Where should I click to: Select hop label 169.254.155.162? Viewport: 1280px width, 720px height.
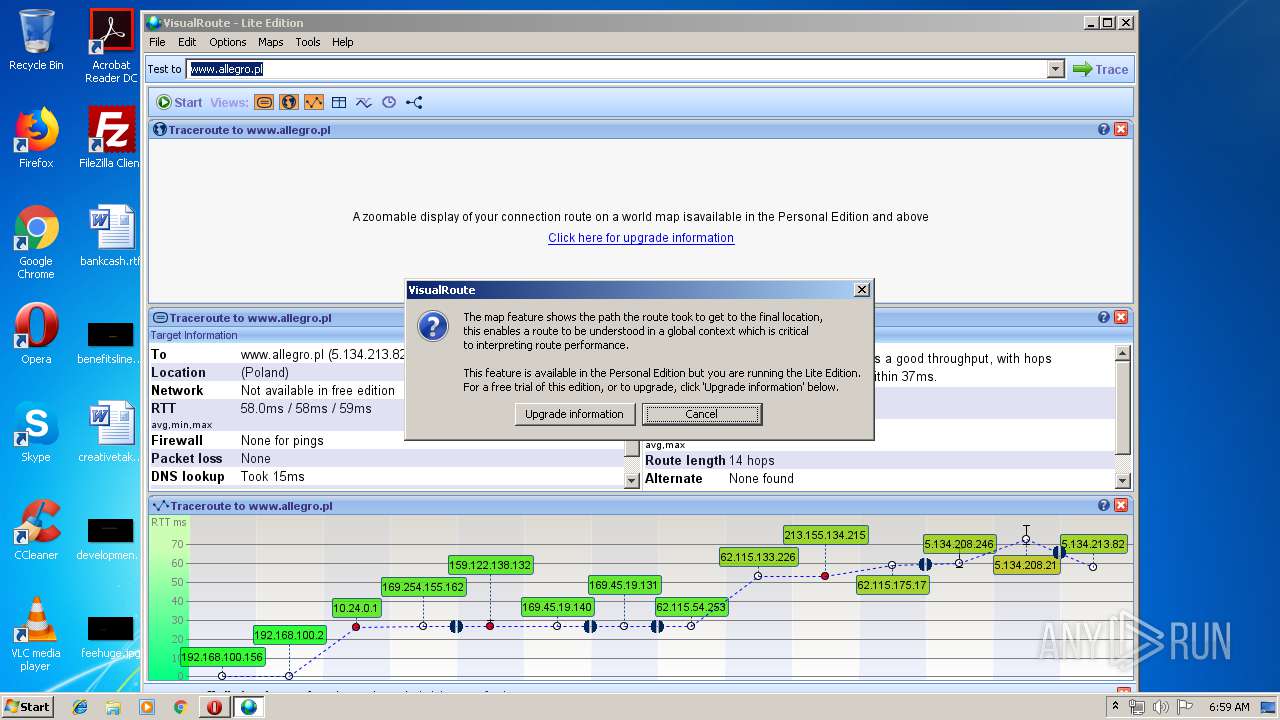(423, 587)
